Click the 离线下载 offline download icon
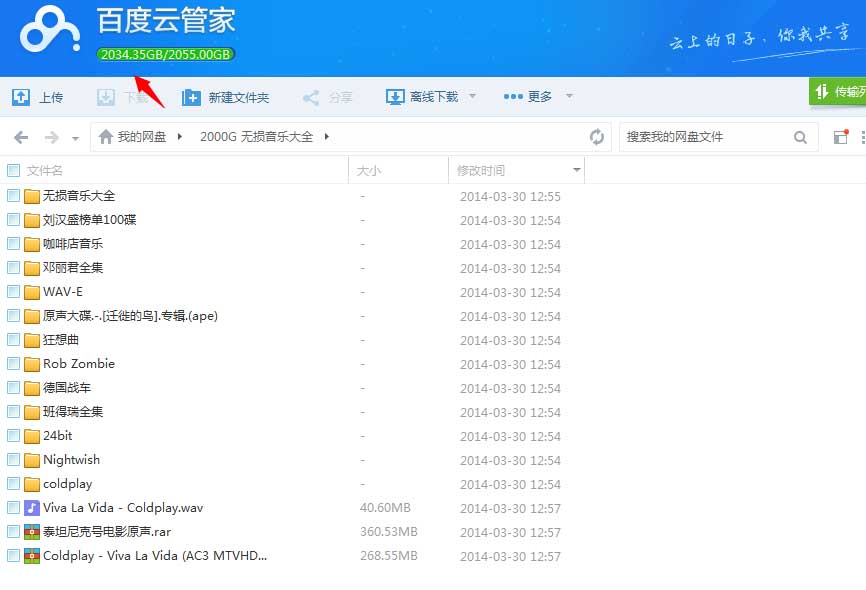The width and height of the screenshot is (866, 590). (395, 97)
